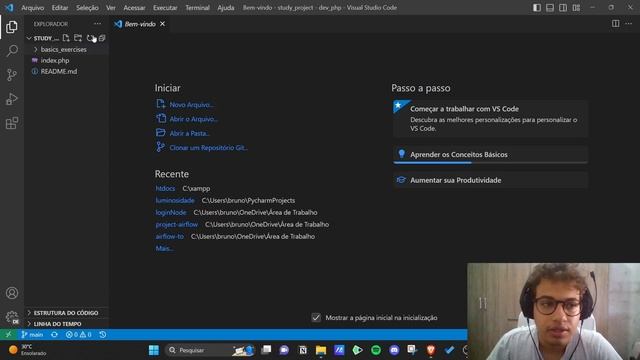Open Source Control view
640x360 pixels.
[12, 75]
